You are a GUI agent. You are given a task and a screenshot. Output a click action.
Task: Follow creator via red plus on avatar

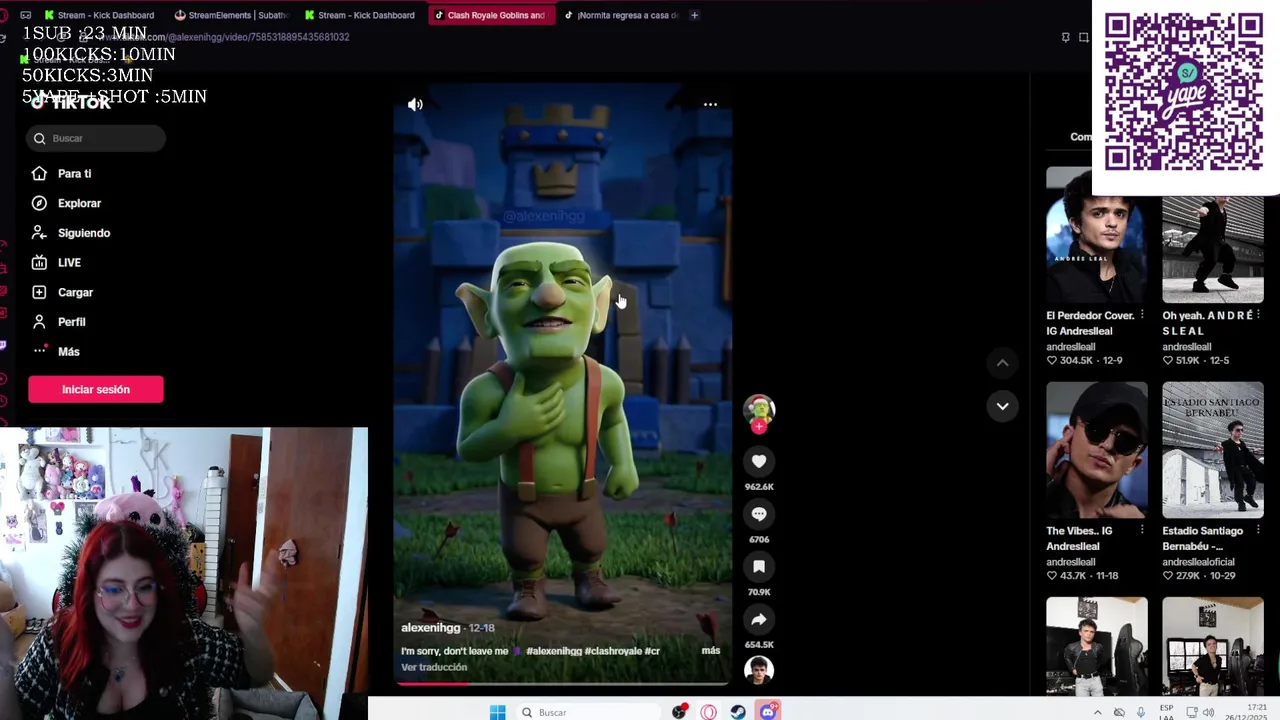(x=759, y=427)
